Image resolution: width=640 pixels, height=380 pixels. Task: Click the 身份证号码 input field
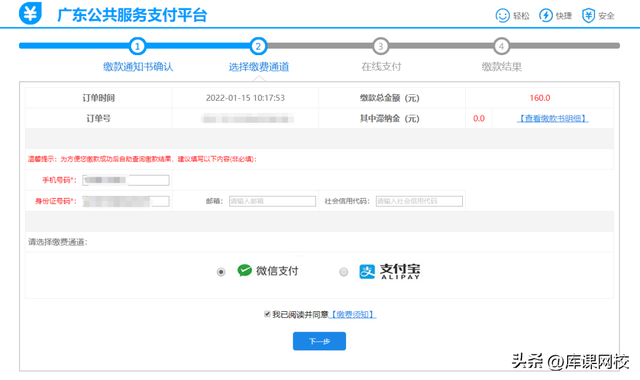(x=126, y=201)
